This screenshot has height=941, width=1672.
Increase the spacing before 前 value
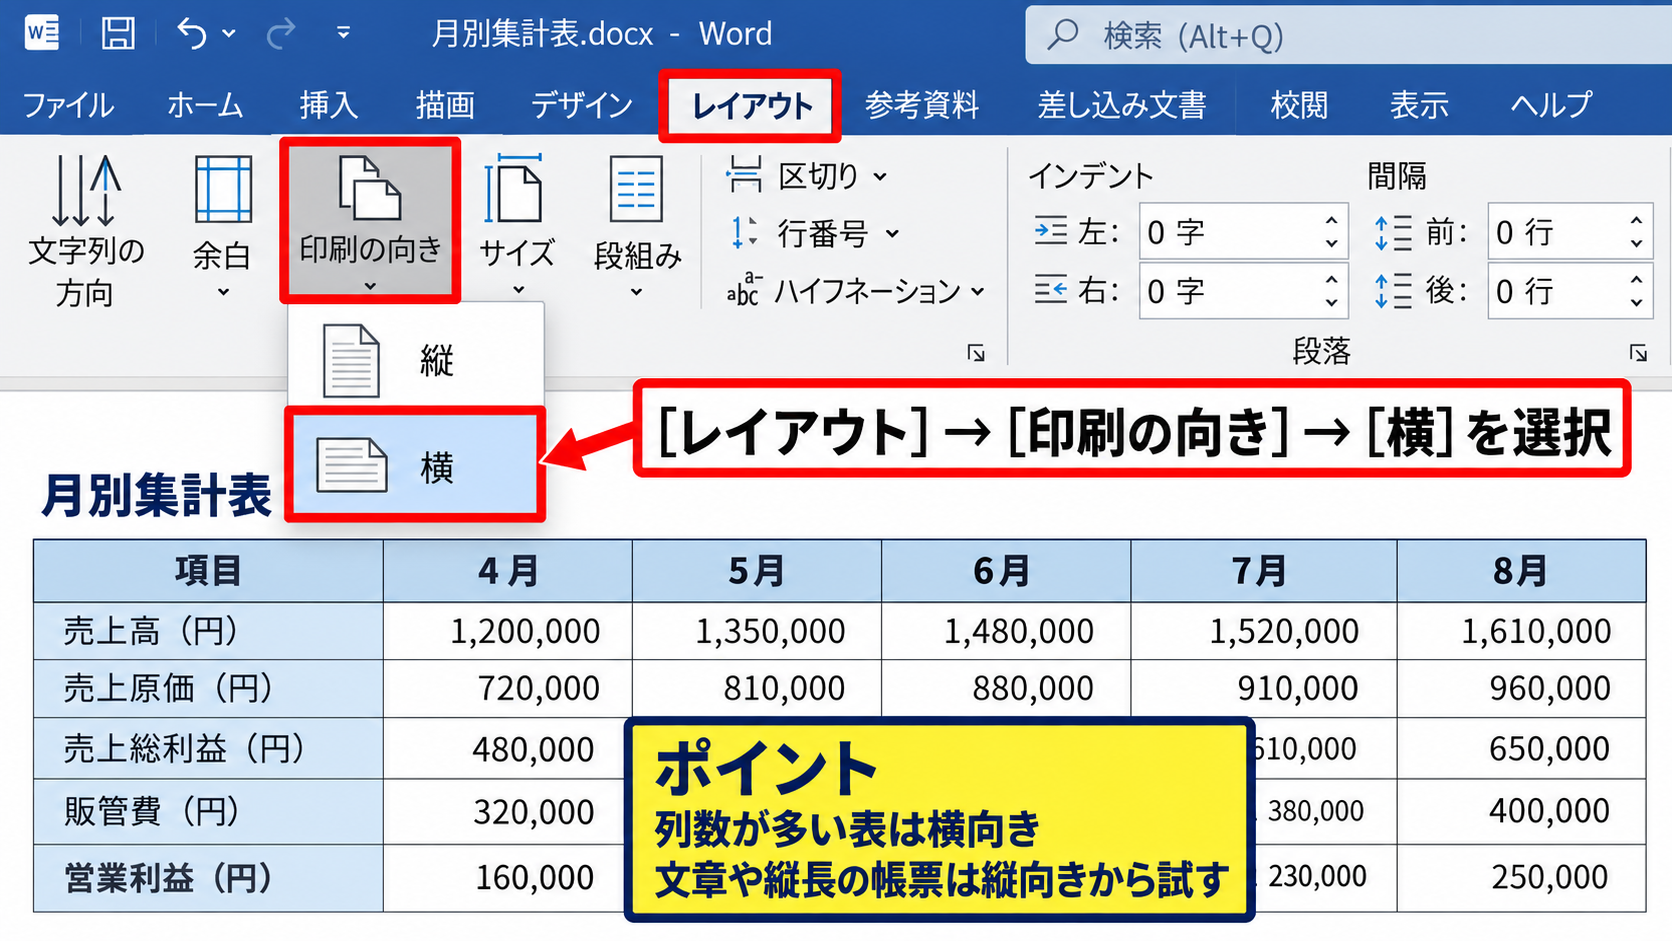pos(1636,221)
